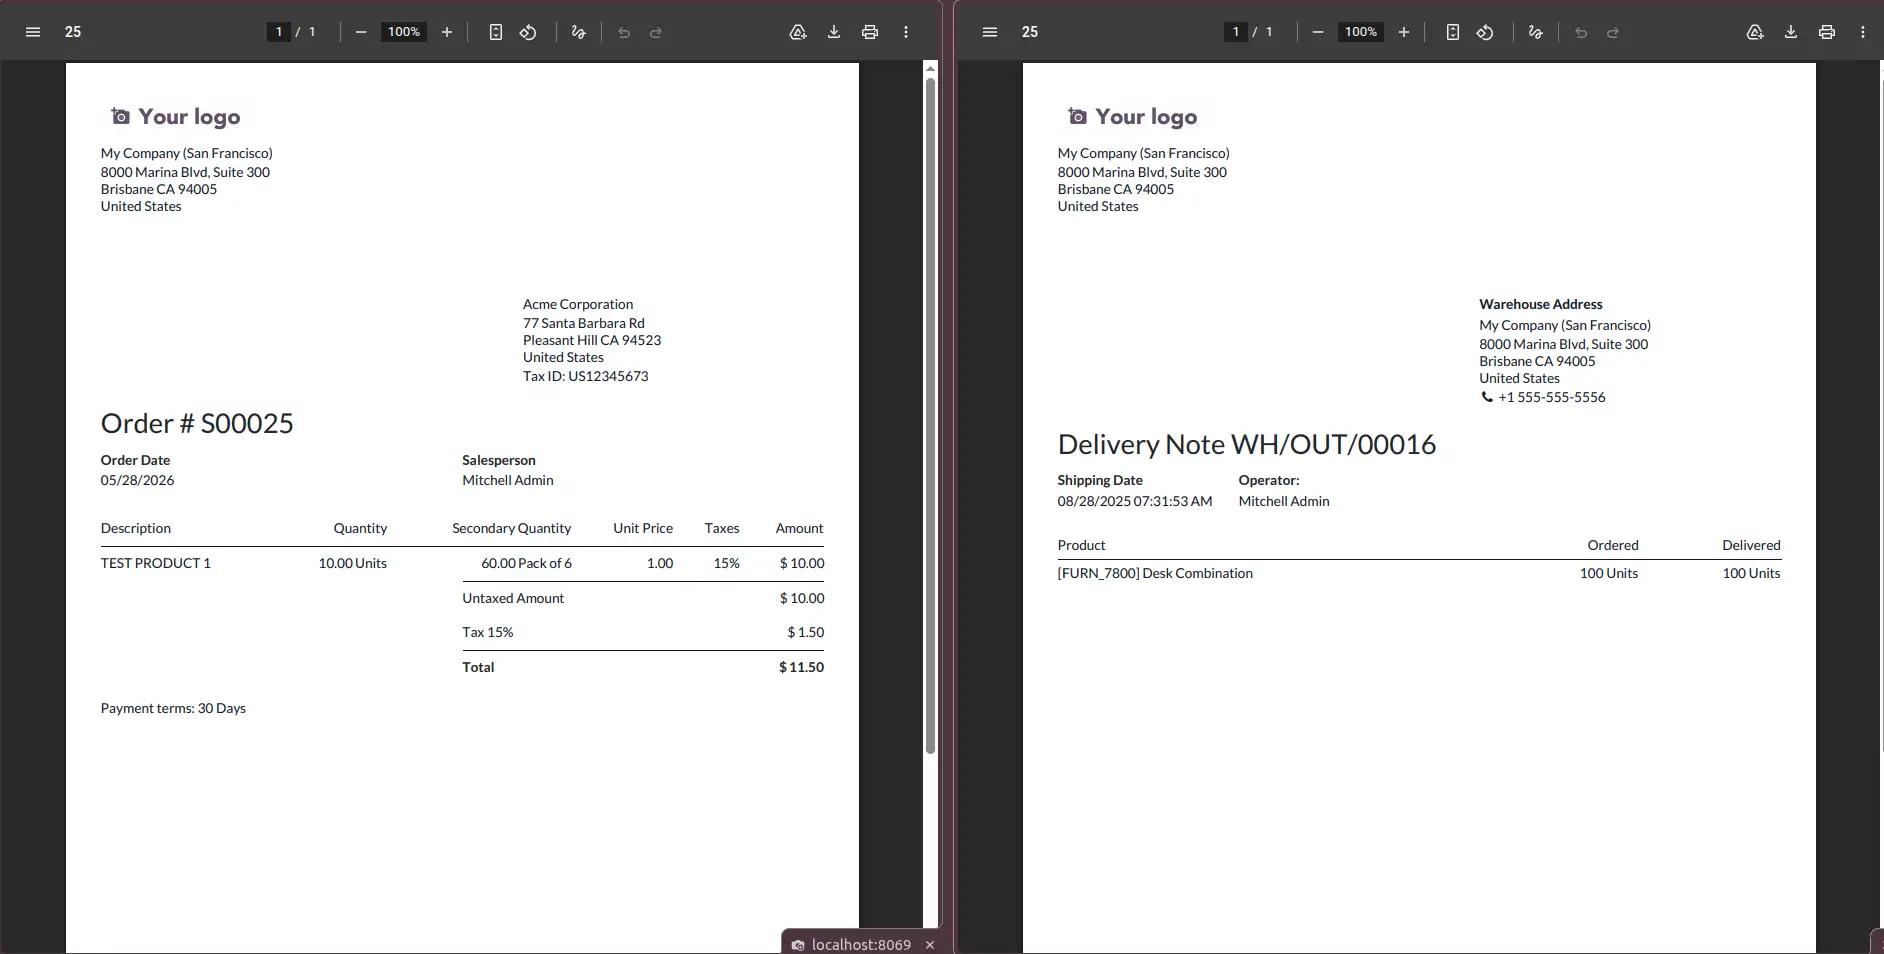This screenshot has width=1884, height=954.
Task: Print the right delivery note PDF
Action: coord(1827,32)
